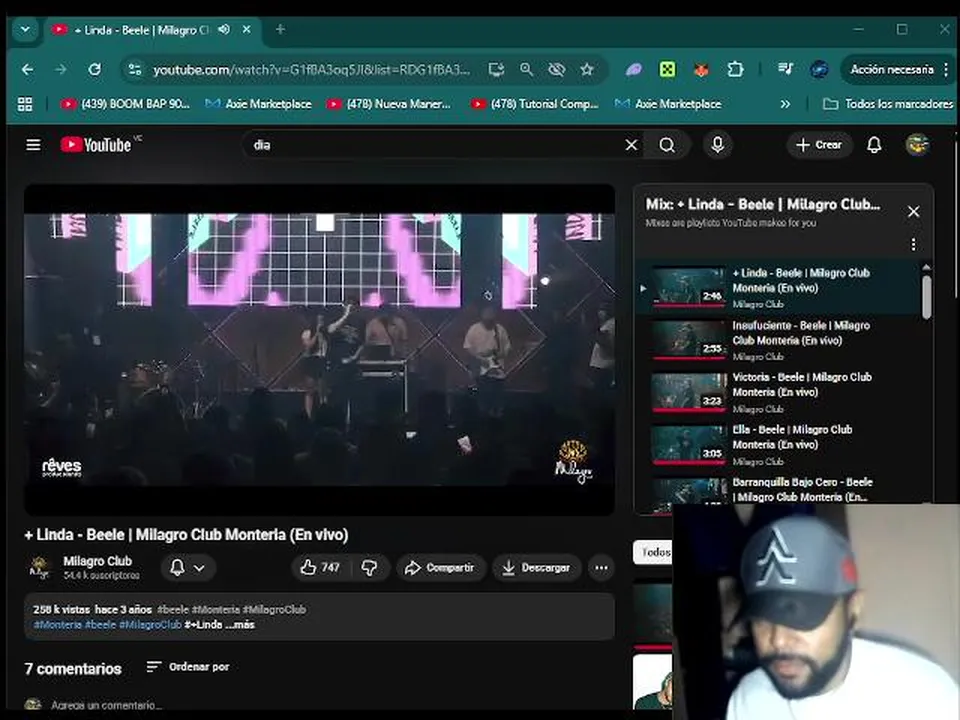Click the Crear button

819,145
